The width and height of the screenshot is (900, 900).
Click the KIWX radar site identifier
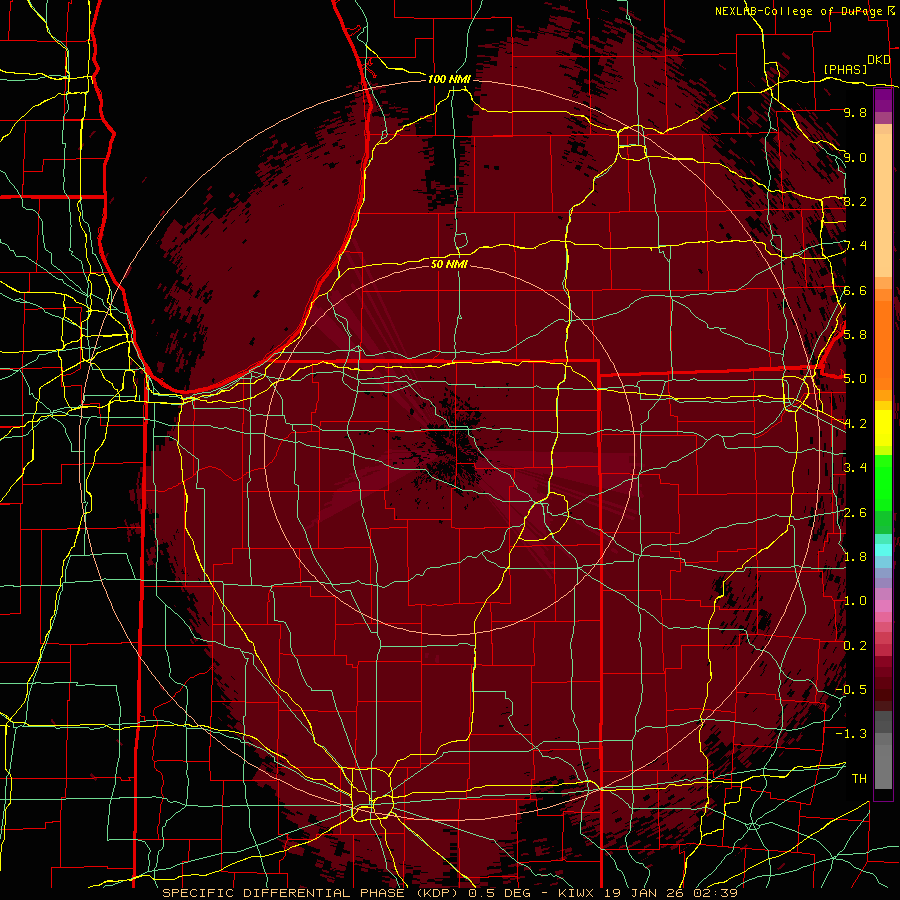tap(575, 893)
